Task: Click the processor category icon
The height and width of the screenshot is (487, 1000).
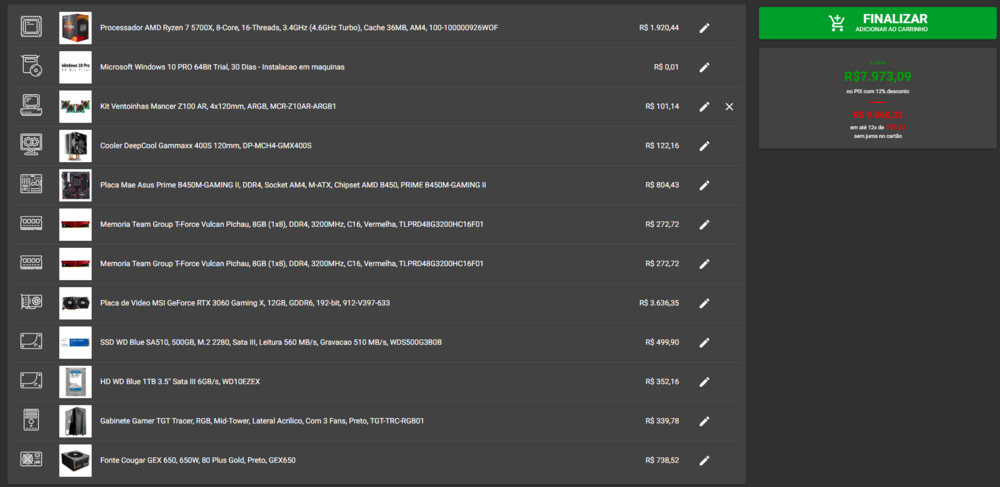Action: click(x=31, y=28)
